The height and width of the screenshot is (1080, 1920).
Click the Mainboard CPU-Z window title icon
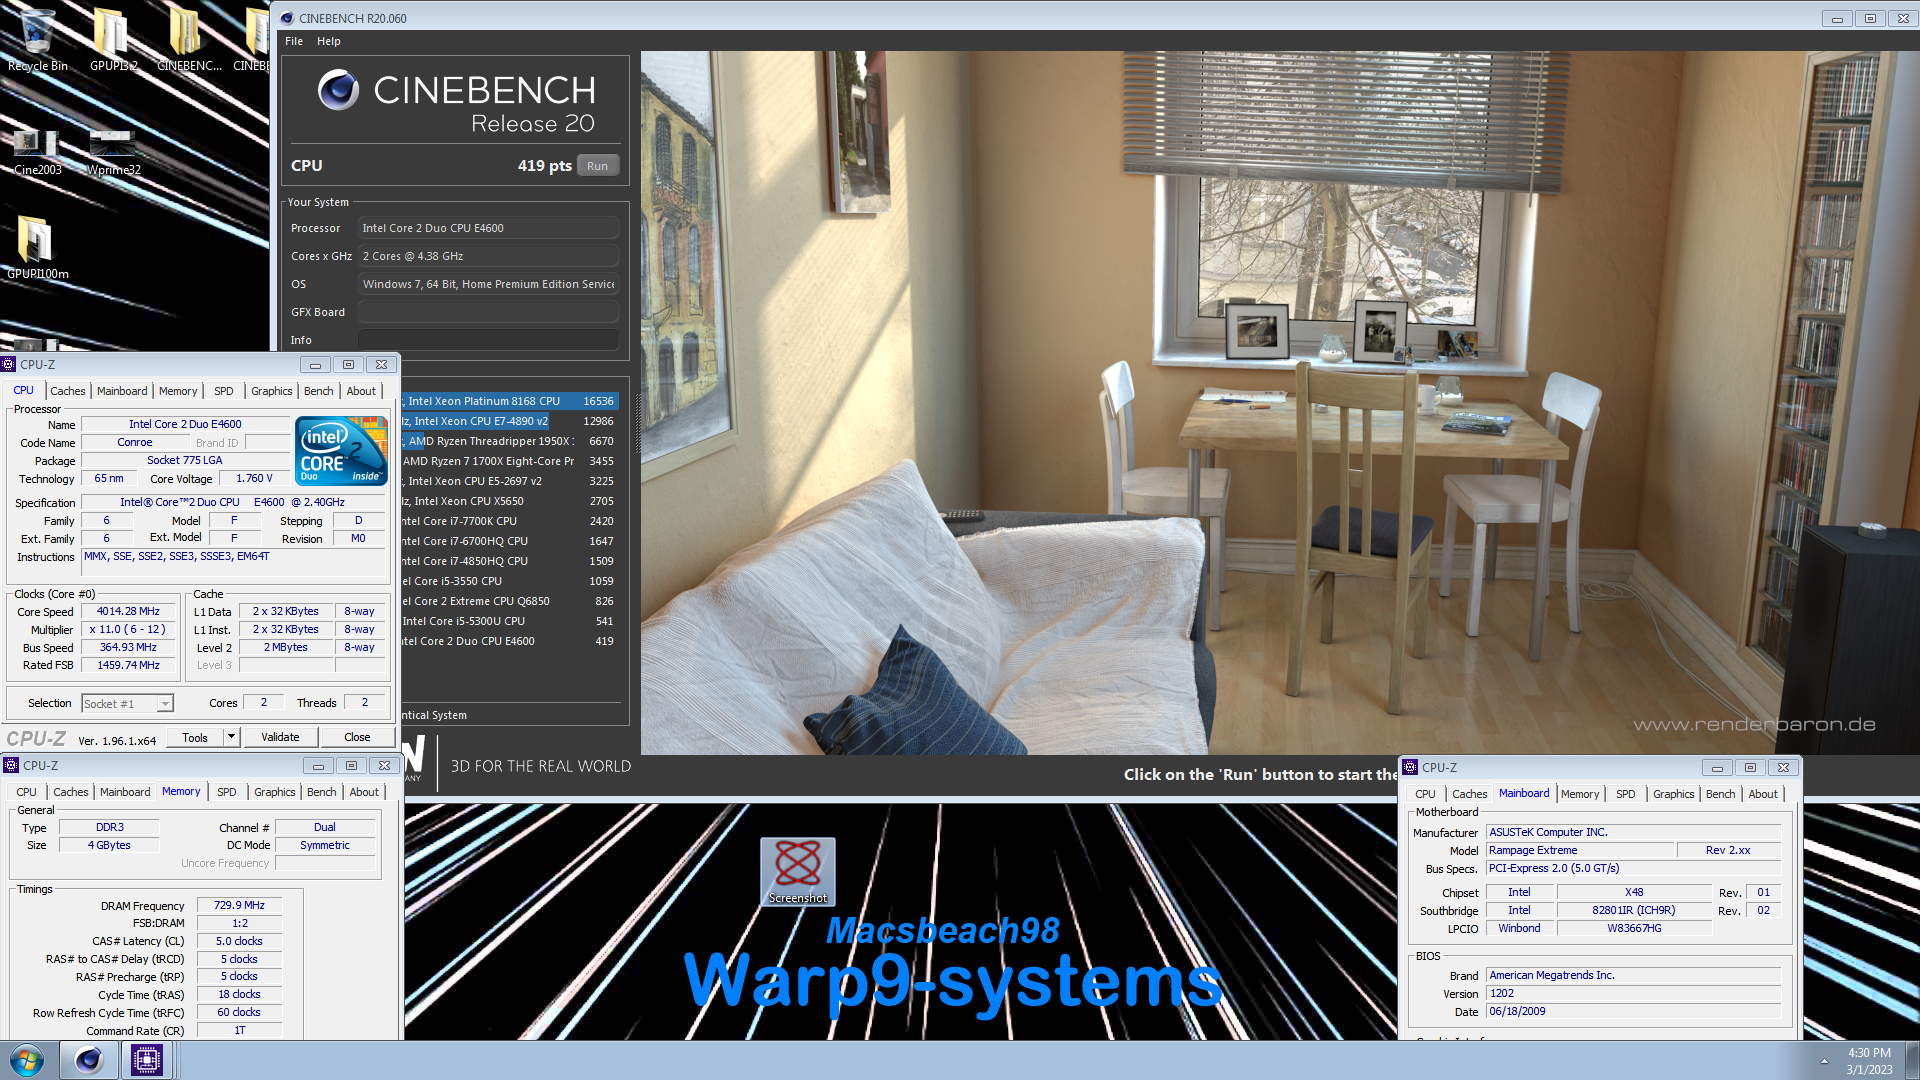(x=1410, y=767)
